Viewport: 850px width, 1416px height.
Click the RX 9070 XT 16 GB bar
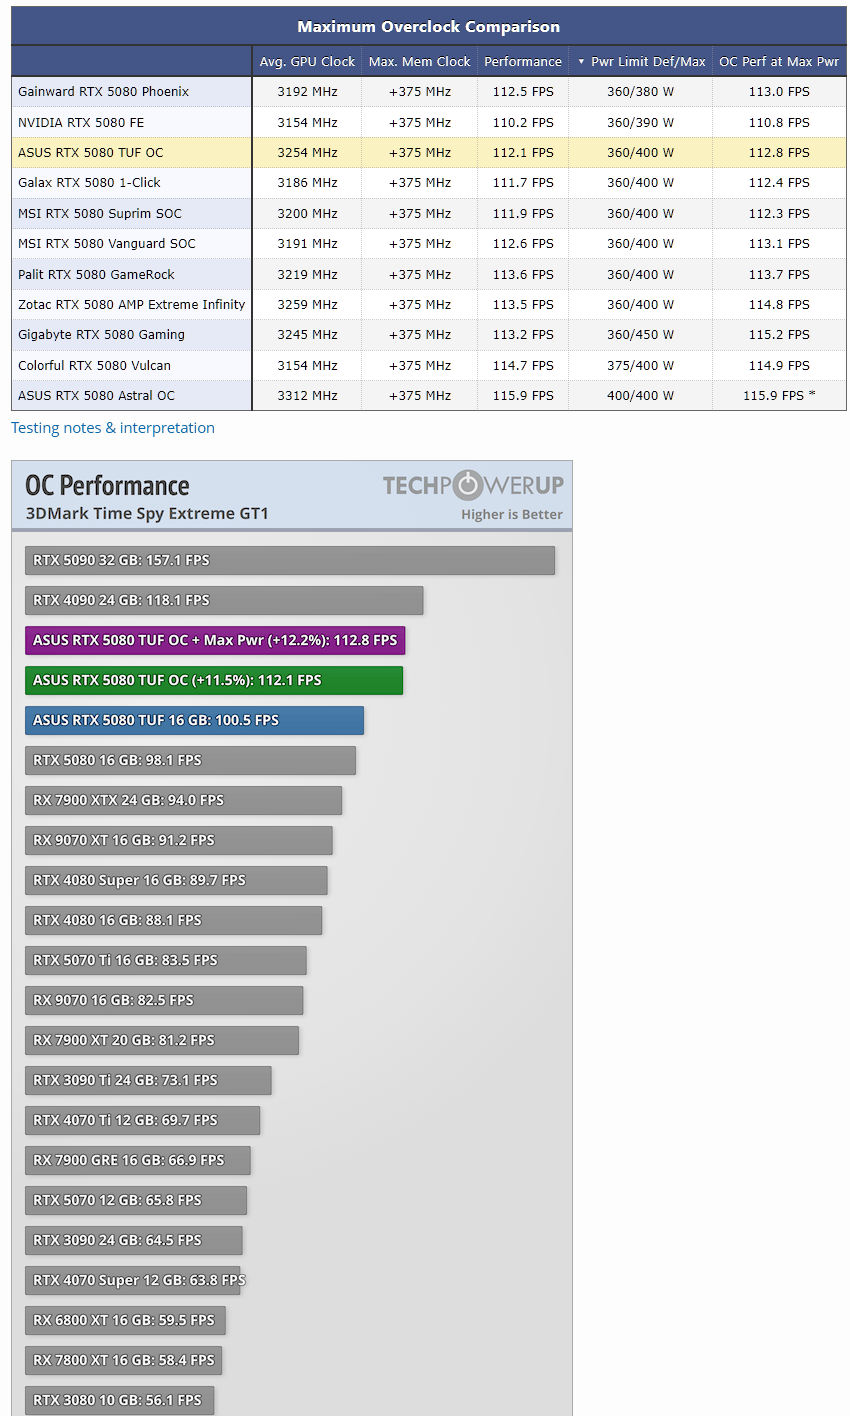179,840
